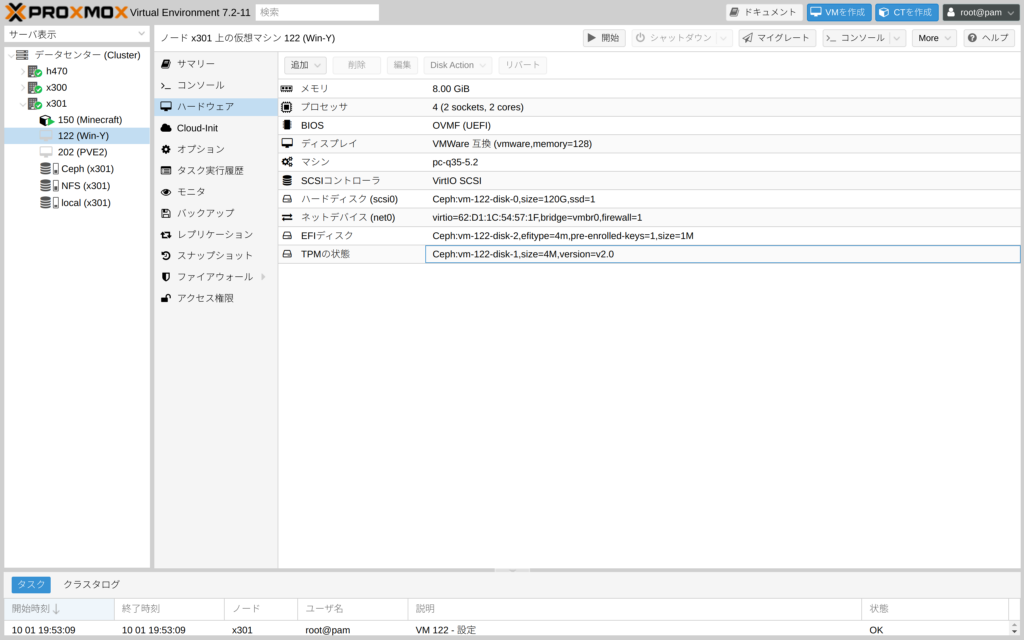This screenshot has width=1024, height=640.
Task: Open the スナップショット section
Action: pyautogui.click(x=214, y=255)
